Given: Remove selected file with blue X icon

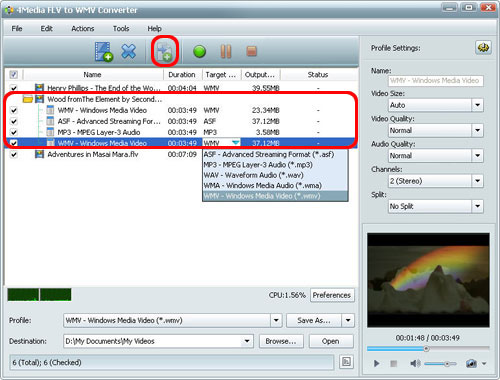Looking at the screenshot, I should click(x=129, y=51).
